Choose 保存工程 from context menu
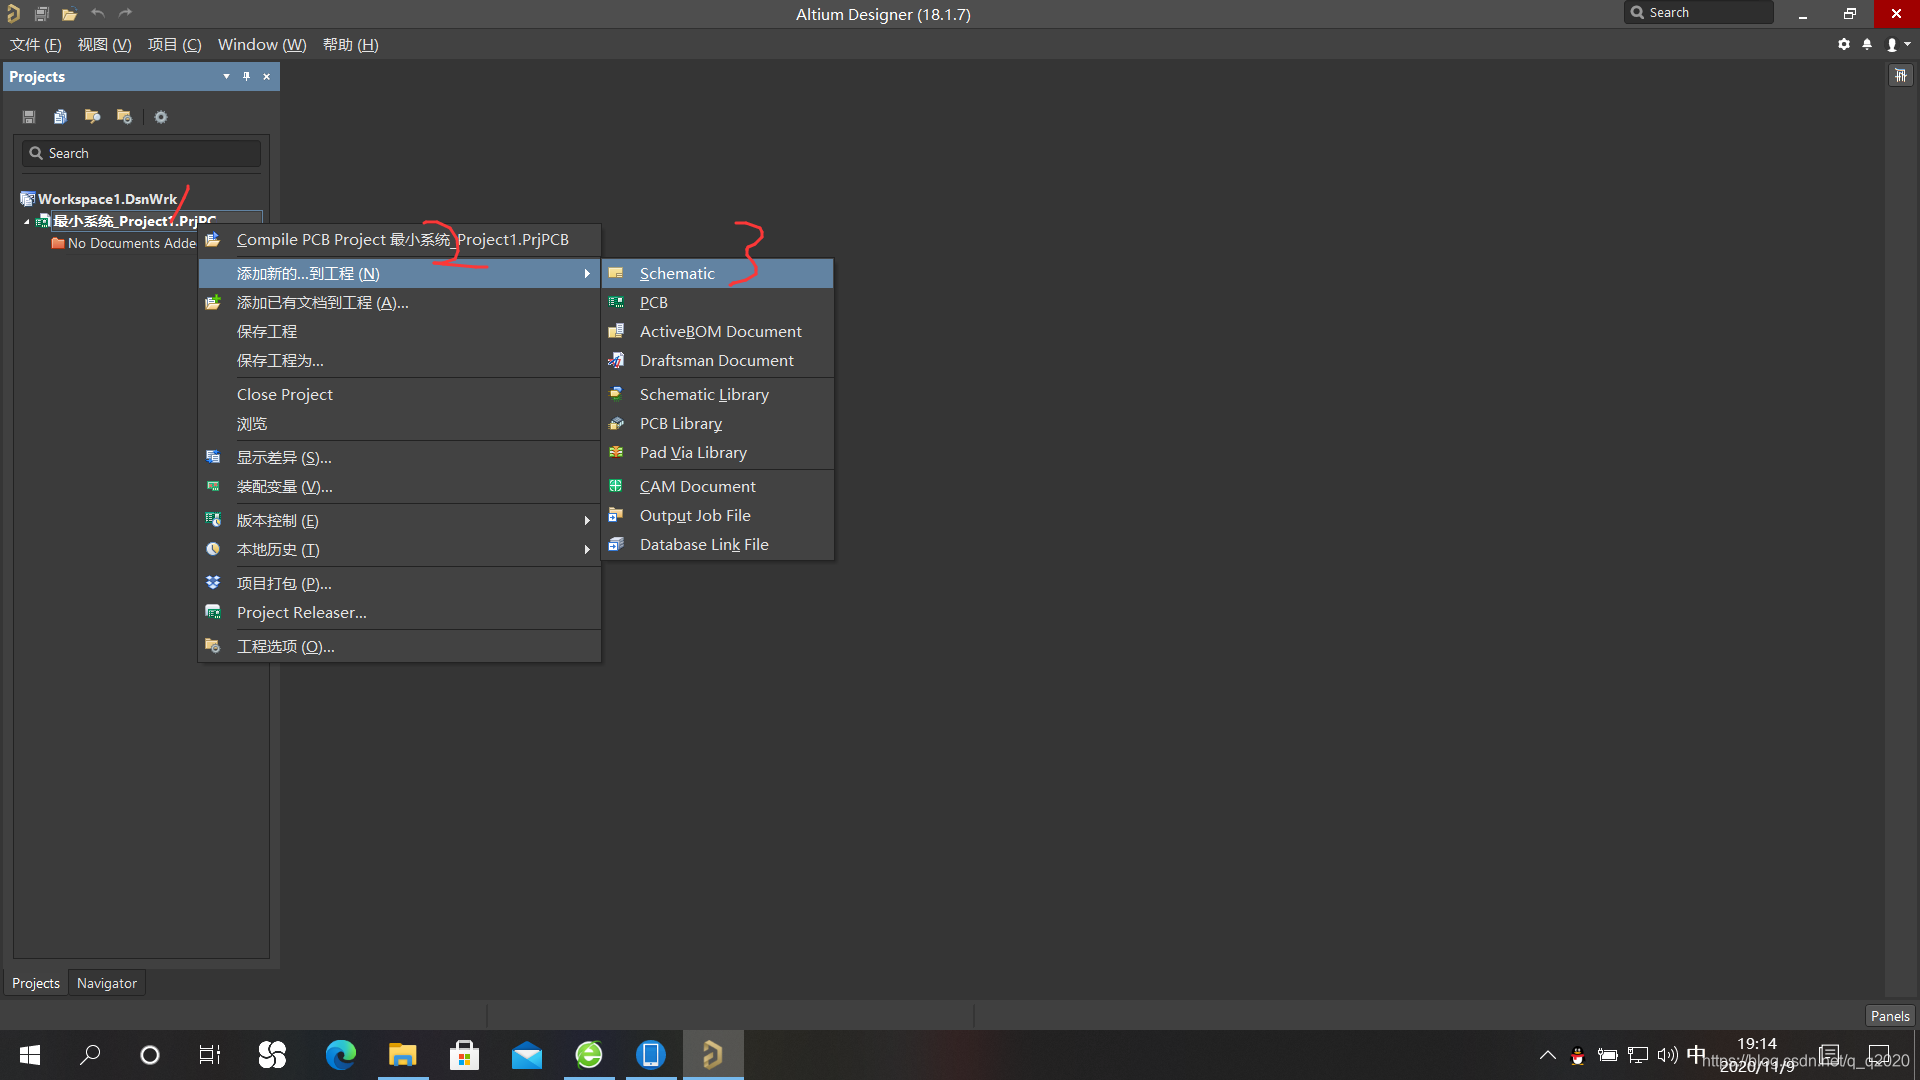 [x=400, y=332]
